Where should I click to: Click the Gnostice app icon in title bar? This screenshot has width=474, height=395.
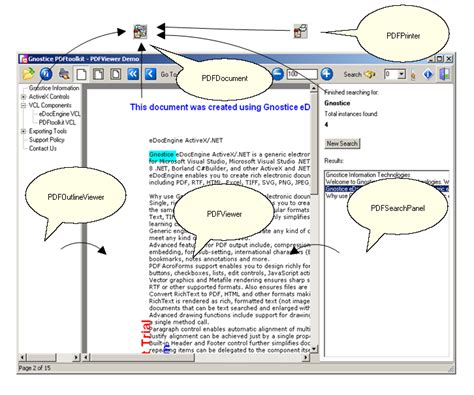coord(23,59)
